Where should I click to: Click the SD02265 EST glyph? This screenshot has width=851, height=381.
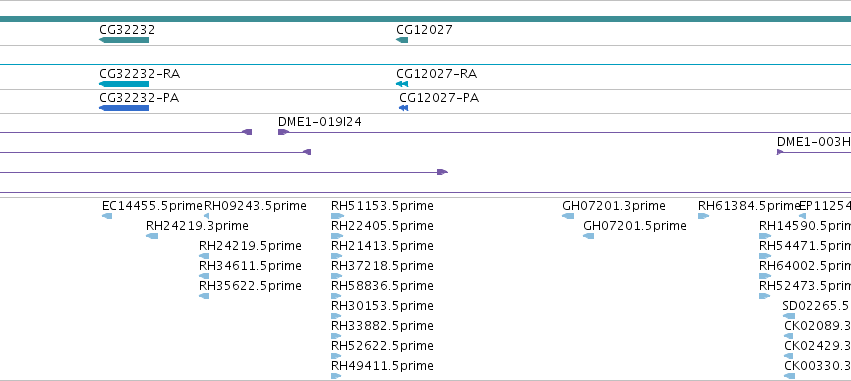pos(789,316)
